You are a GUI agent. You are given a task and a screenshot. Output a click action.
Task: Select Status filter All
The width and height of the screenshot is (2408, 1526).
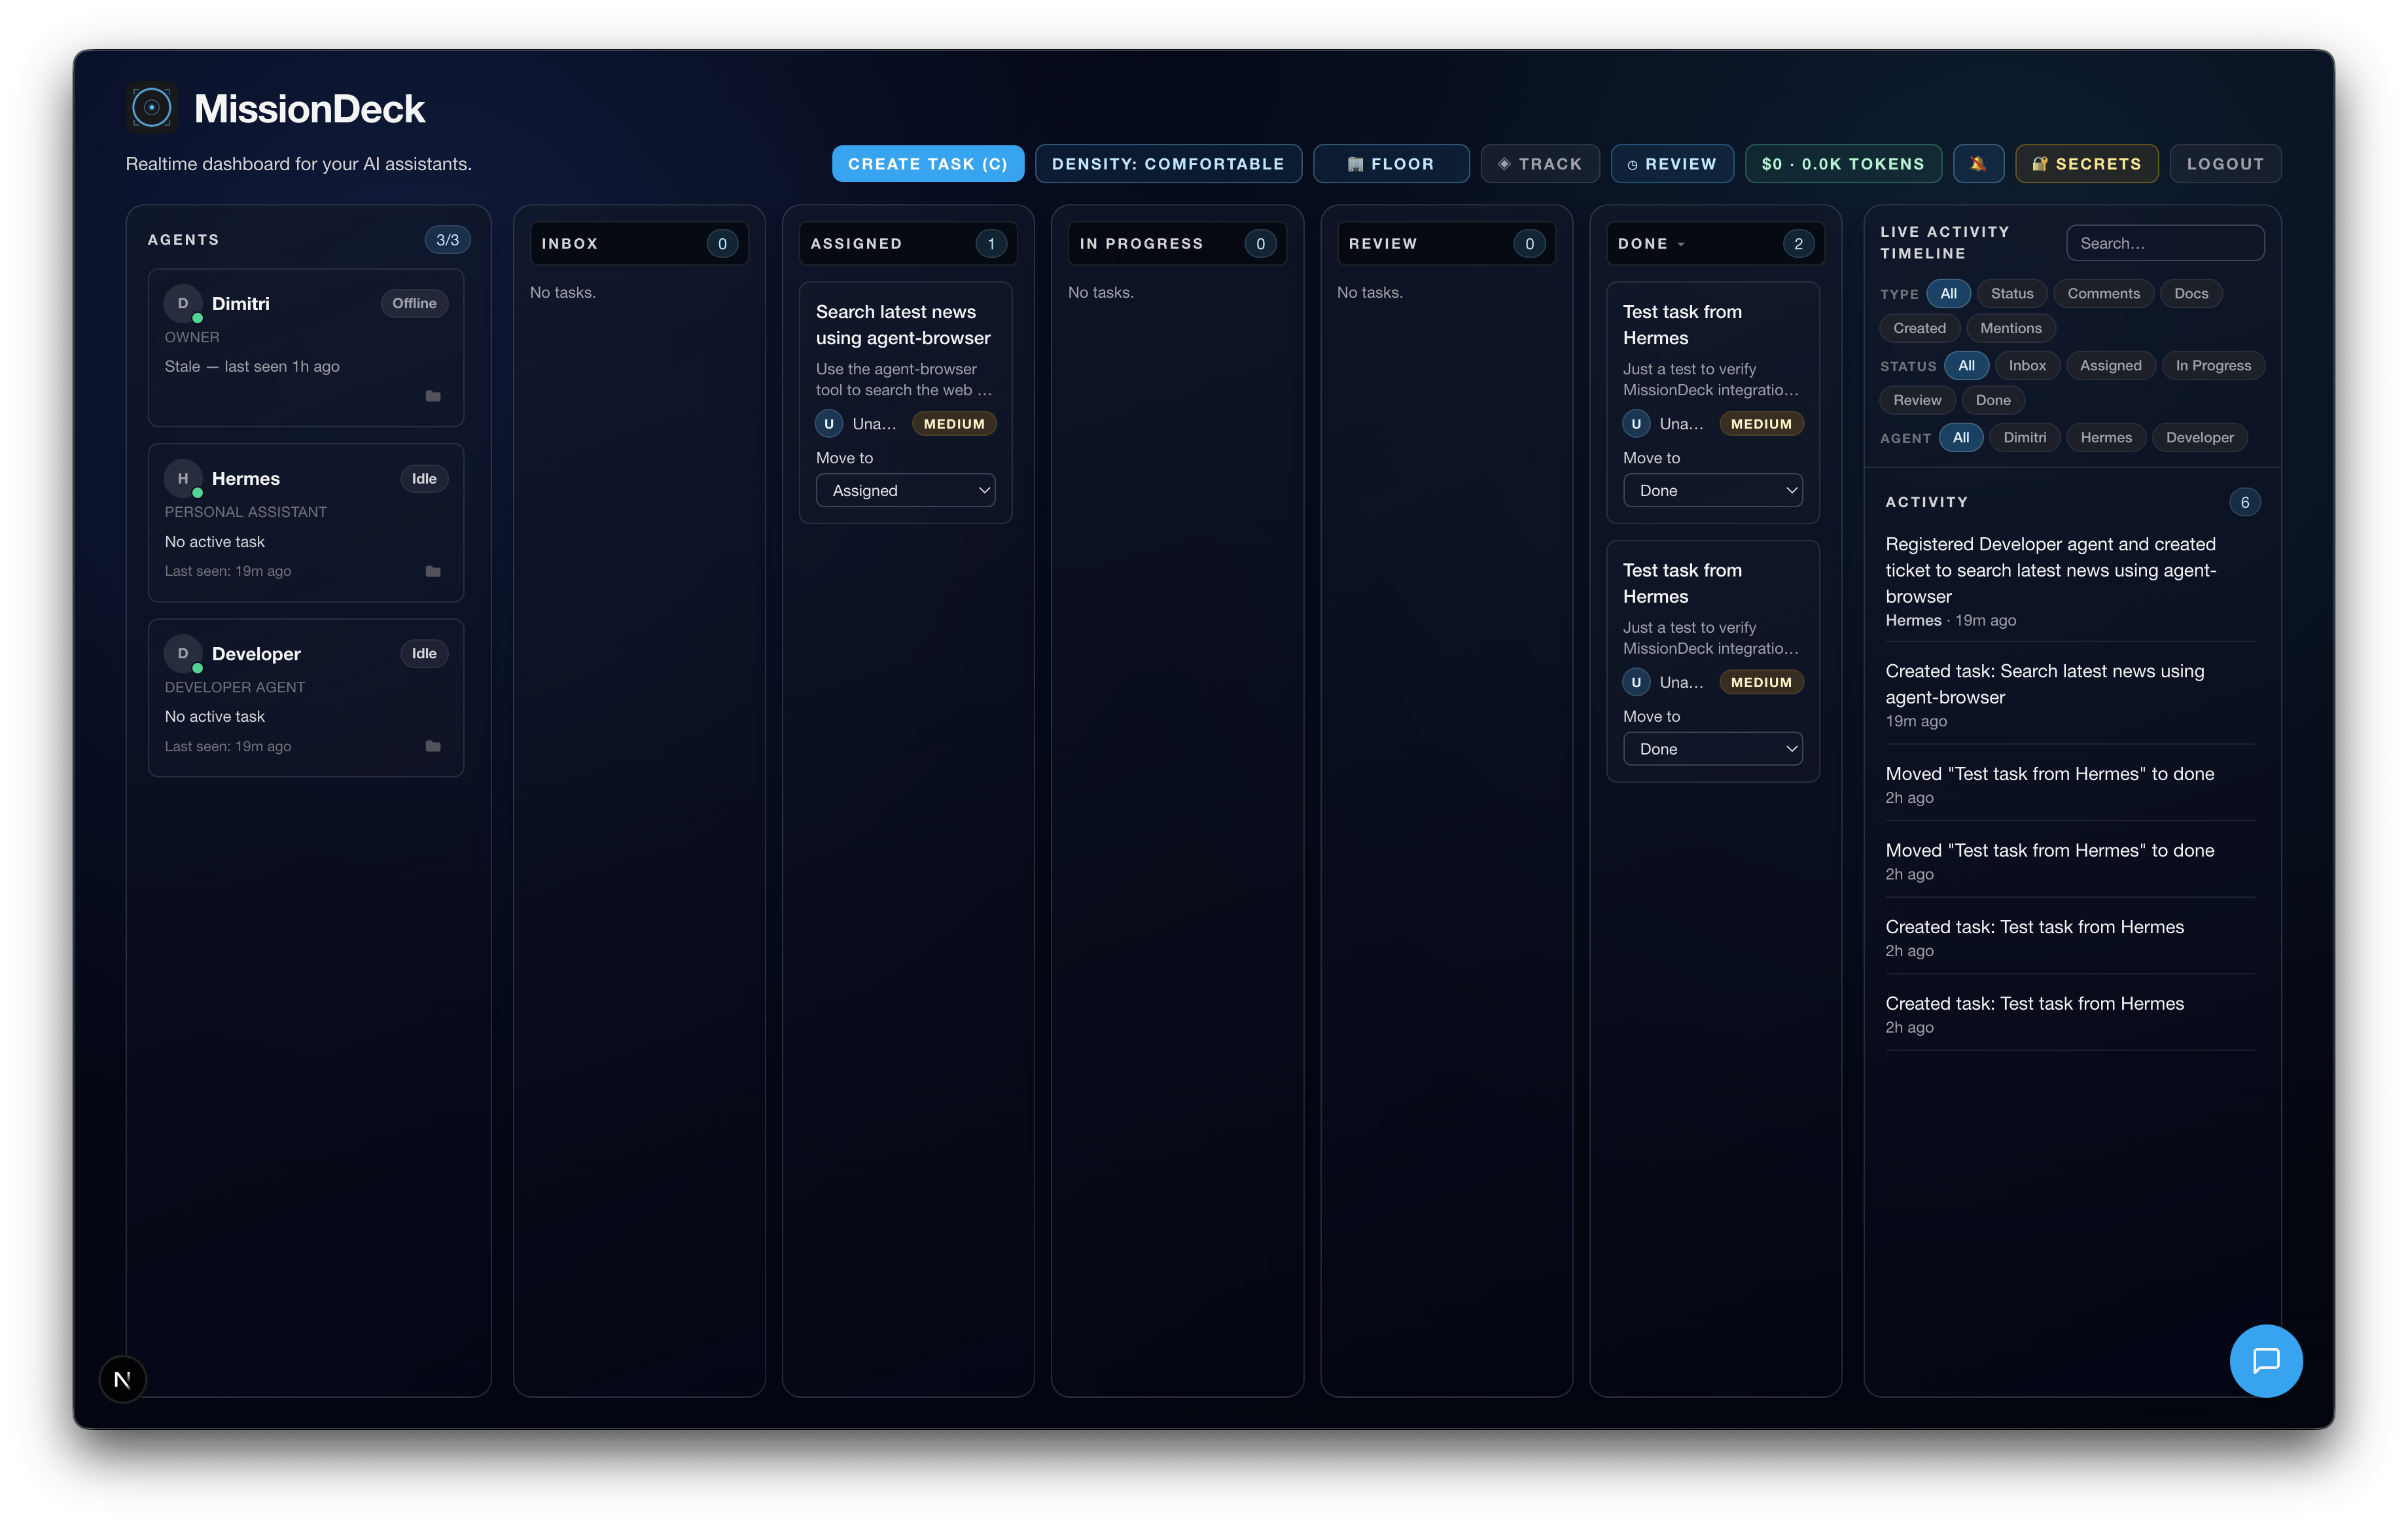tap(1966, 365)
